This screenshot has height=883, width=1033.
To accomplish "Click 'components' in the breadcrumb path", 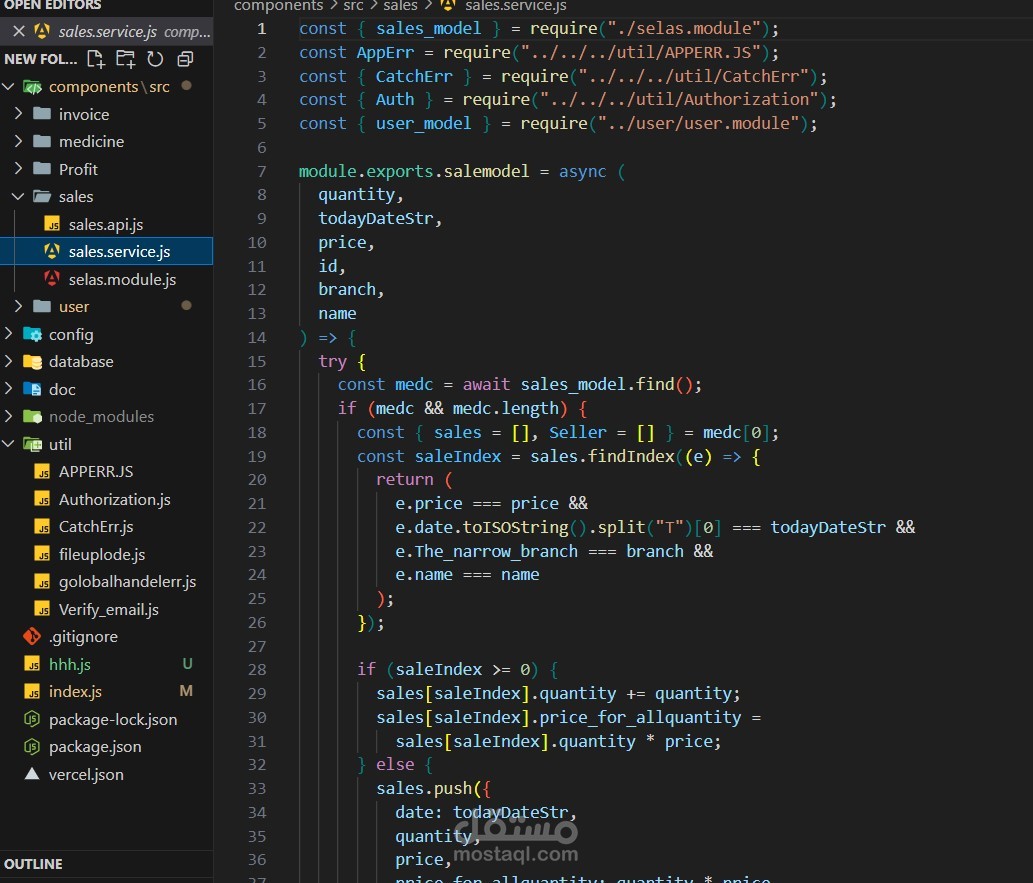I will pyautogui.click(x=279, y=6).
